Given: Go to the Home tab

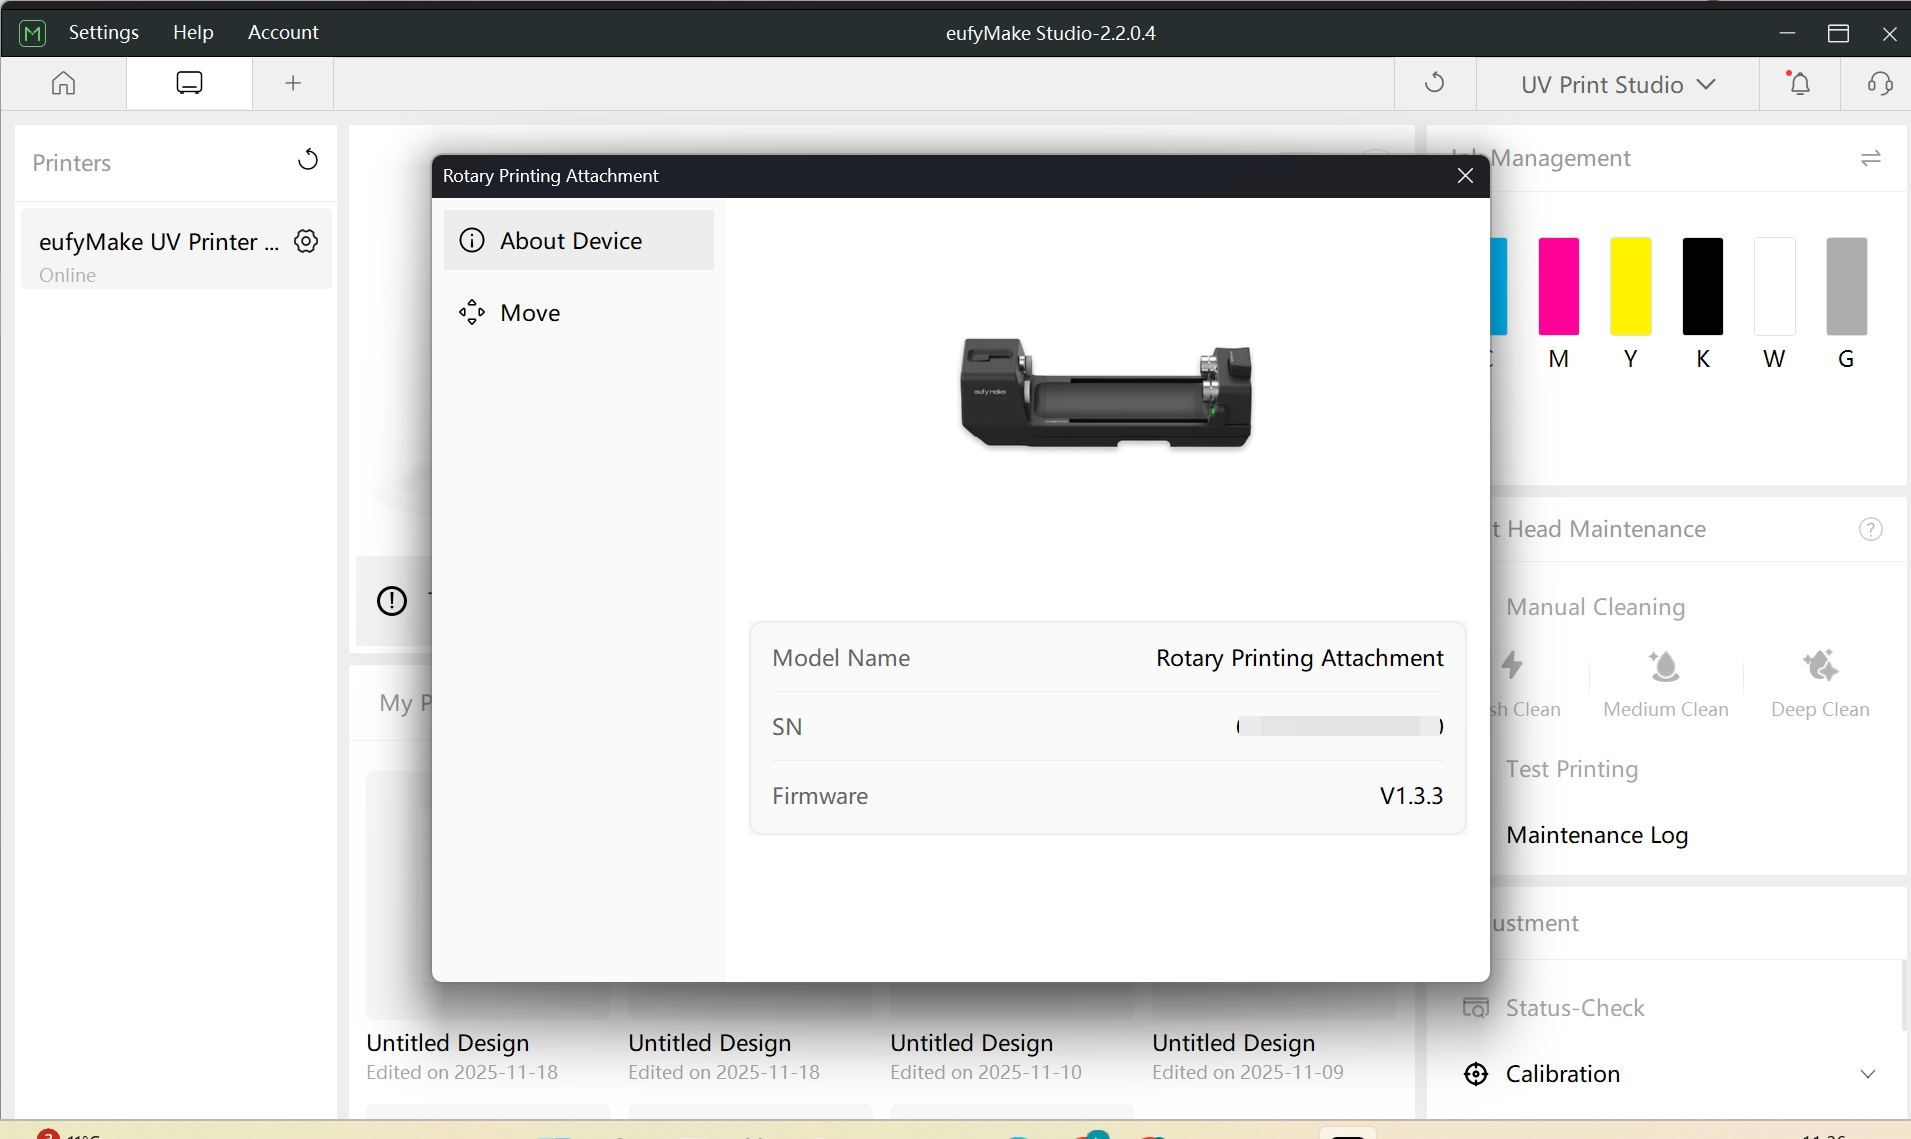Looking at the screenshot, I should pos(63,83).
